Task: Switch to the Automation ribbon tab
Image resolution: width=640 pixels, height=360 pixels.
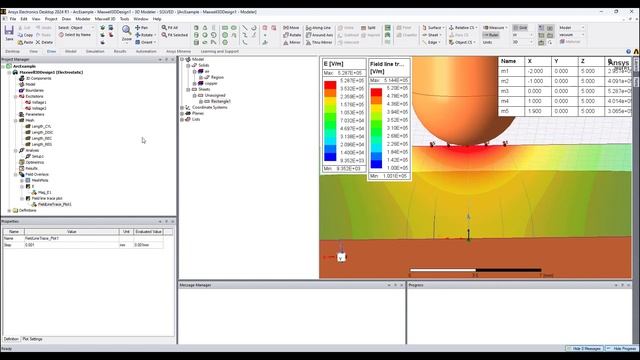Action: 146,51
